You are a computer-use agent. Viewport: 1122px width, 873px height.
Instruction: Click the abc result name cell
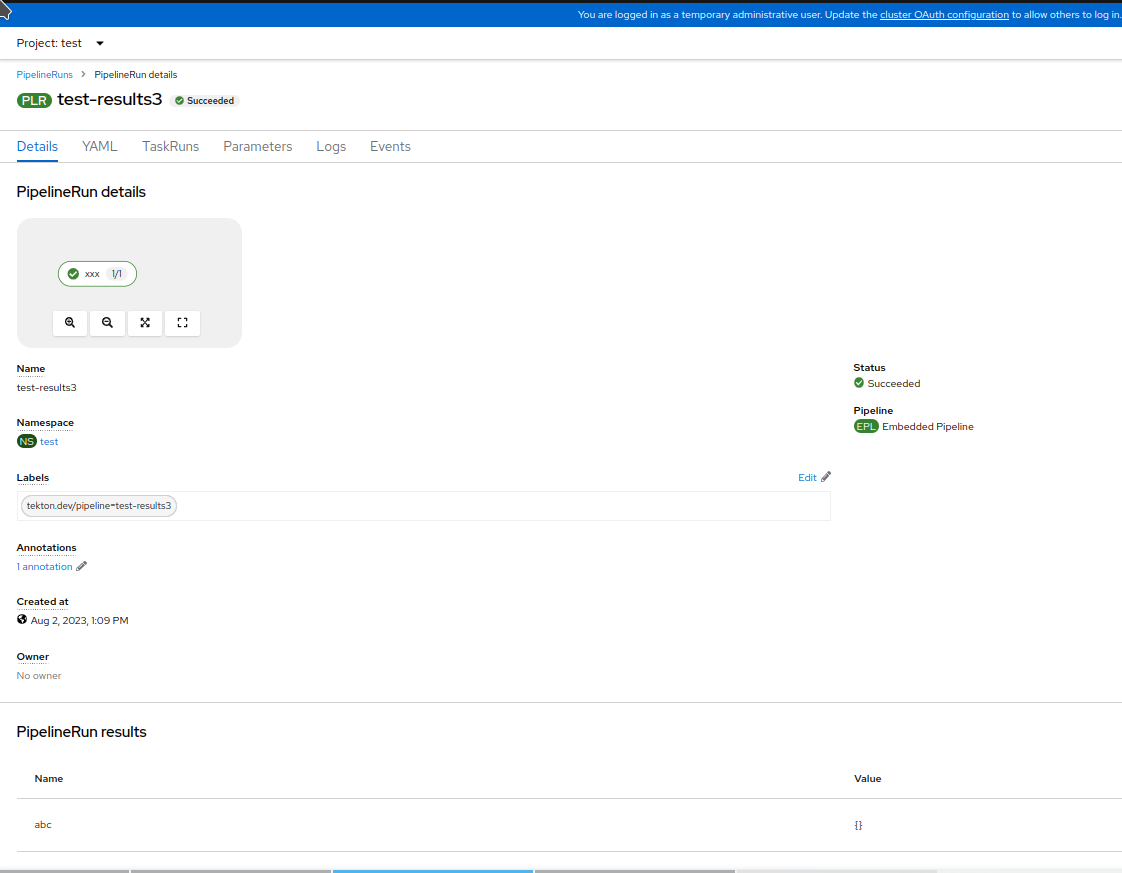pyautogui.click(x=43, y=825)
